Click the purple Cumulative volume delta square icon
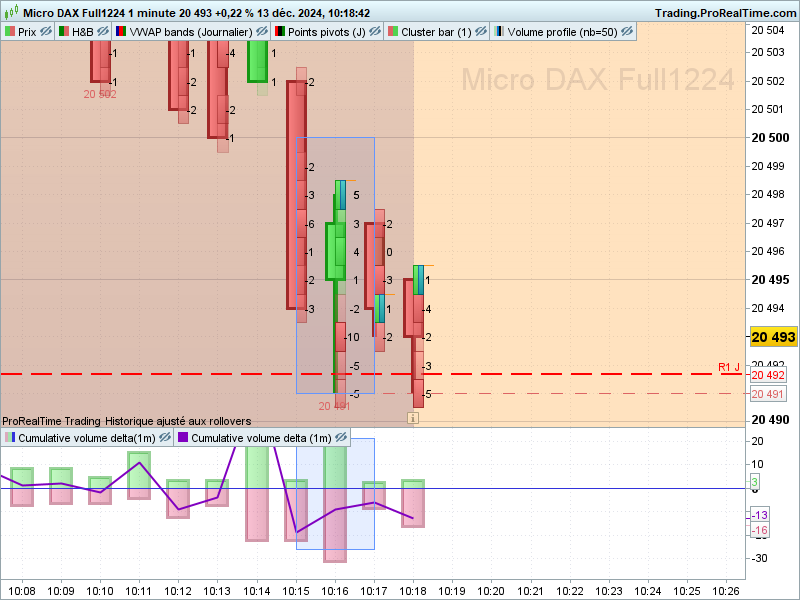This screenshot has height=600, width=800. [x=183, y=437]
